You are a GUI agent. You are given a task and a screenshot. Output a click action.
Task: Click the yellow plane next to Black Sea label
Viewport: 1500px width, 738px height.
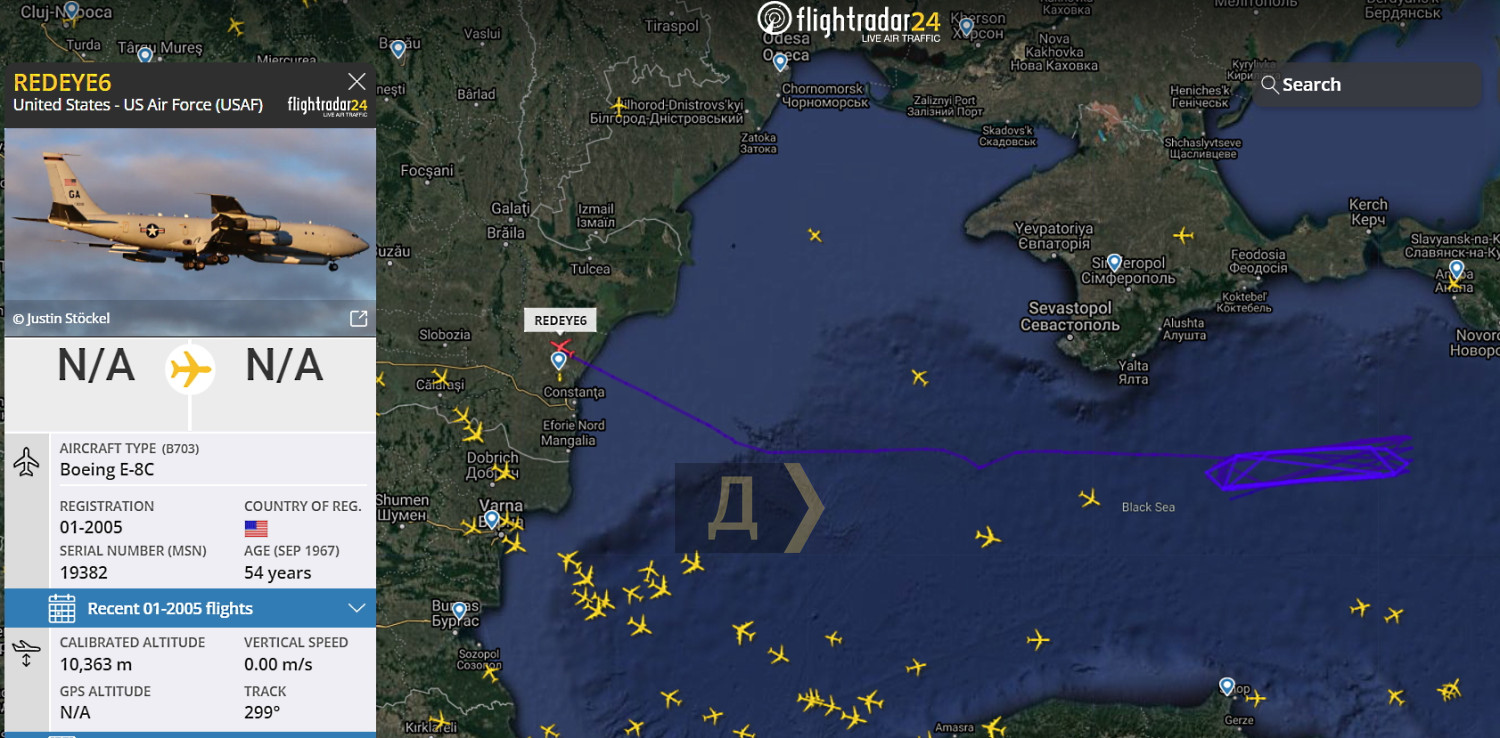pyautogui.click(x=1090, y=497)
